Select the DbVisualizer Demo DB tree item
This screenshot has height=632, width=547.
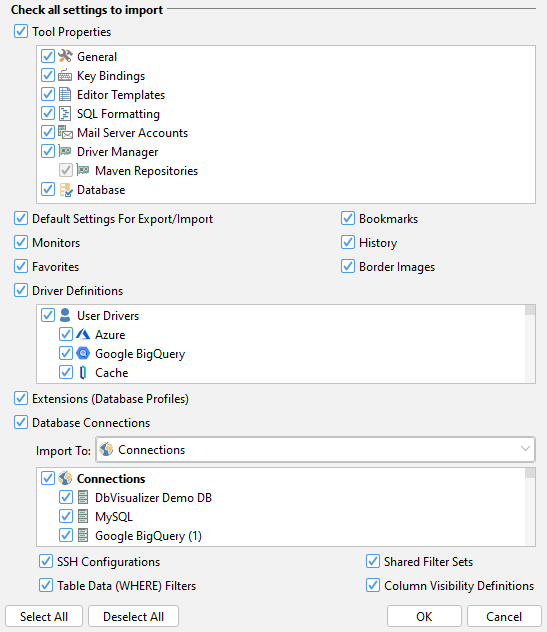pyautogui.click(x=153, y=497)
